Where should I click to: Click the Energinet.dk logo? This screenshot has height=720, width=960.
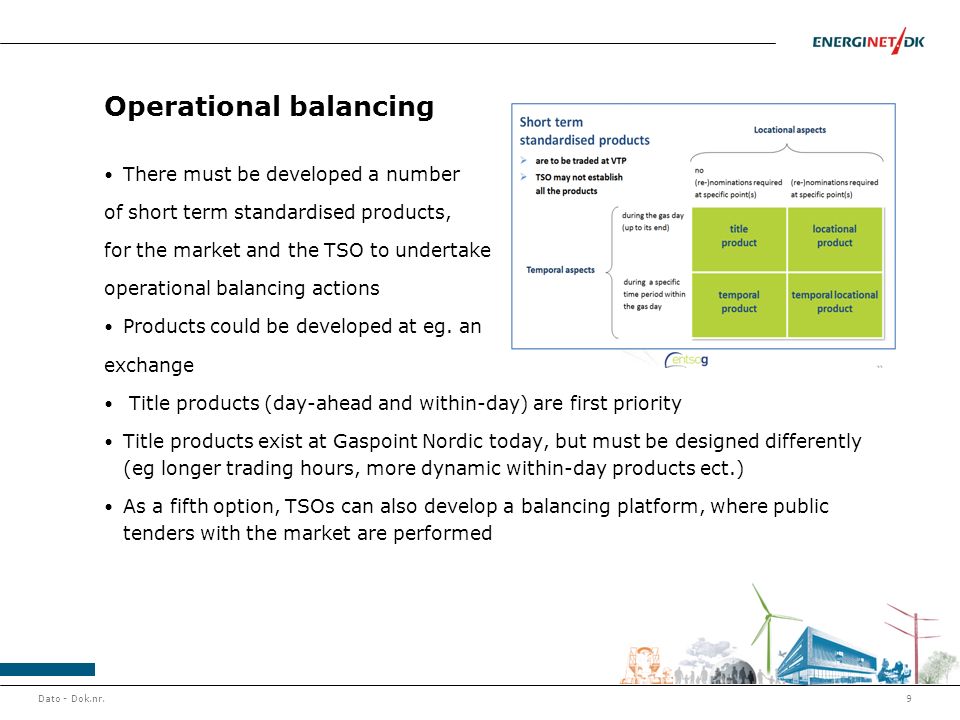[x=868, y=41]
